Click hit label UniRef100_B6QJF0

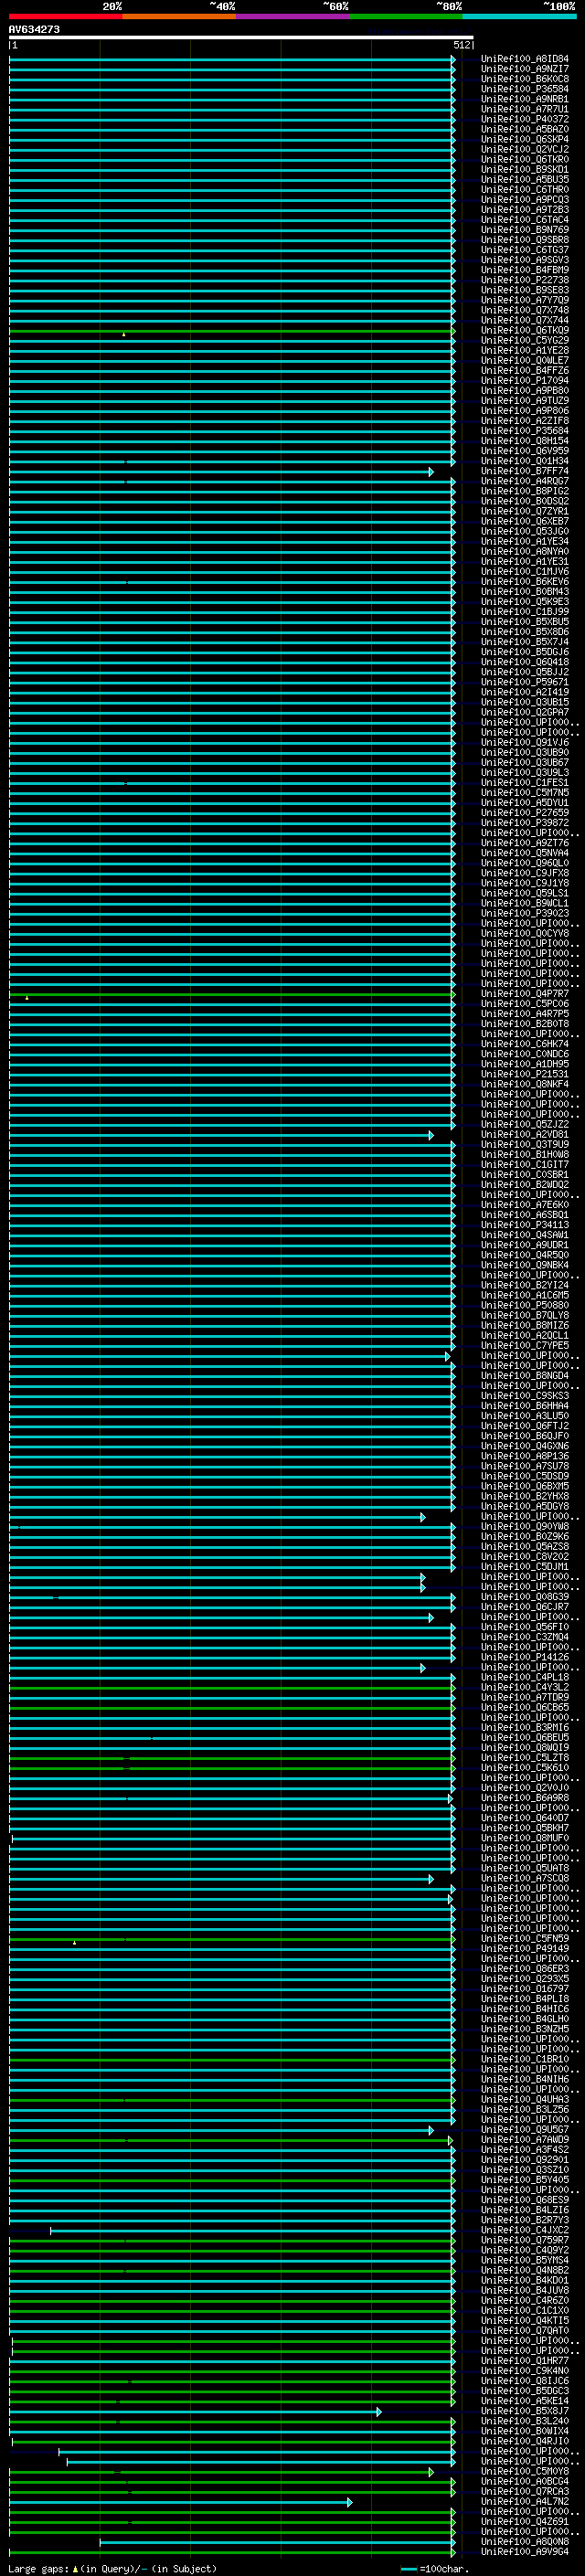pos(525,1436)
